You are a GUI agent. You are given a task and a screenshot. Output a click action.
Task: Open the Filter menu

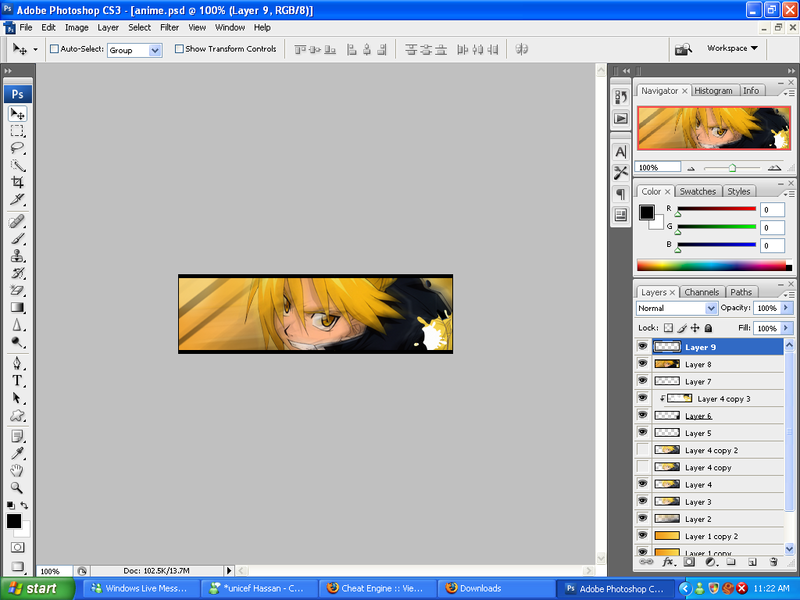(x=169, y=28)
